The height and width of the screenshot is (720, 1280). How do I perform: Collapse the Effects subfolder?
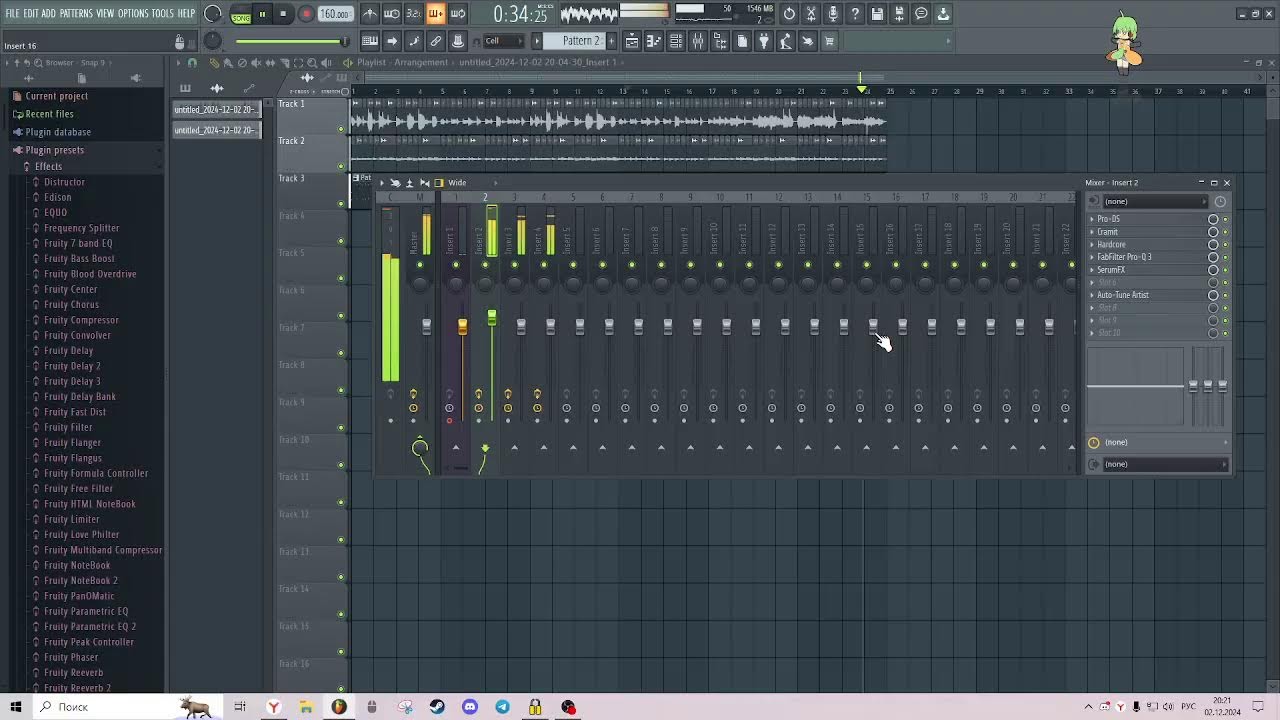click(48, 166)
